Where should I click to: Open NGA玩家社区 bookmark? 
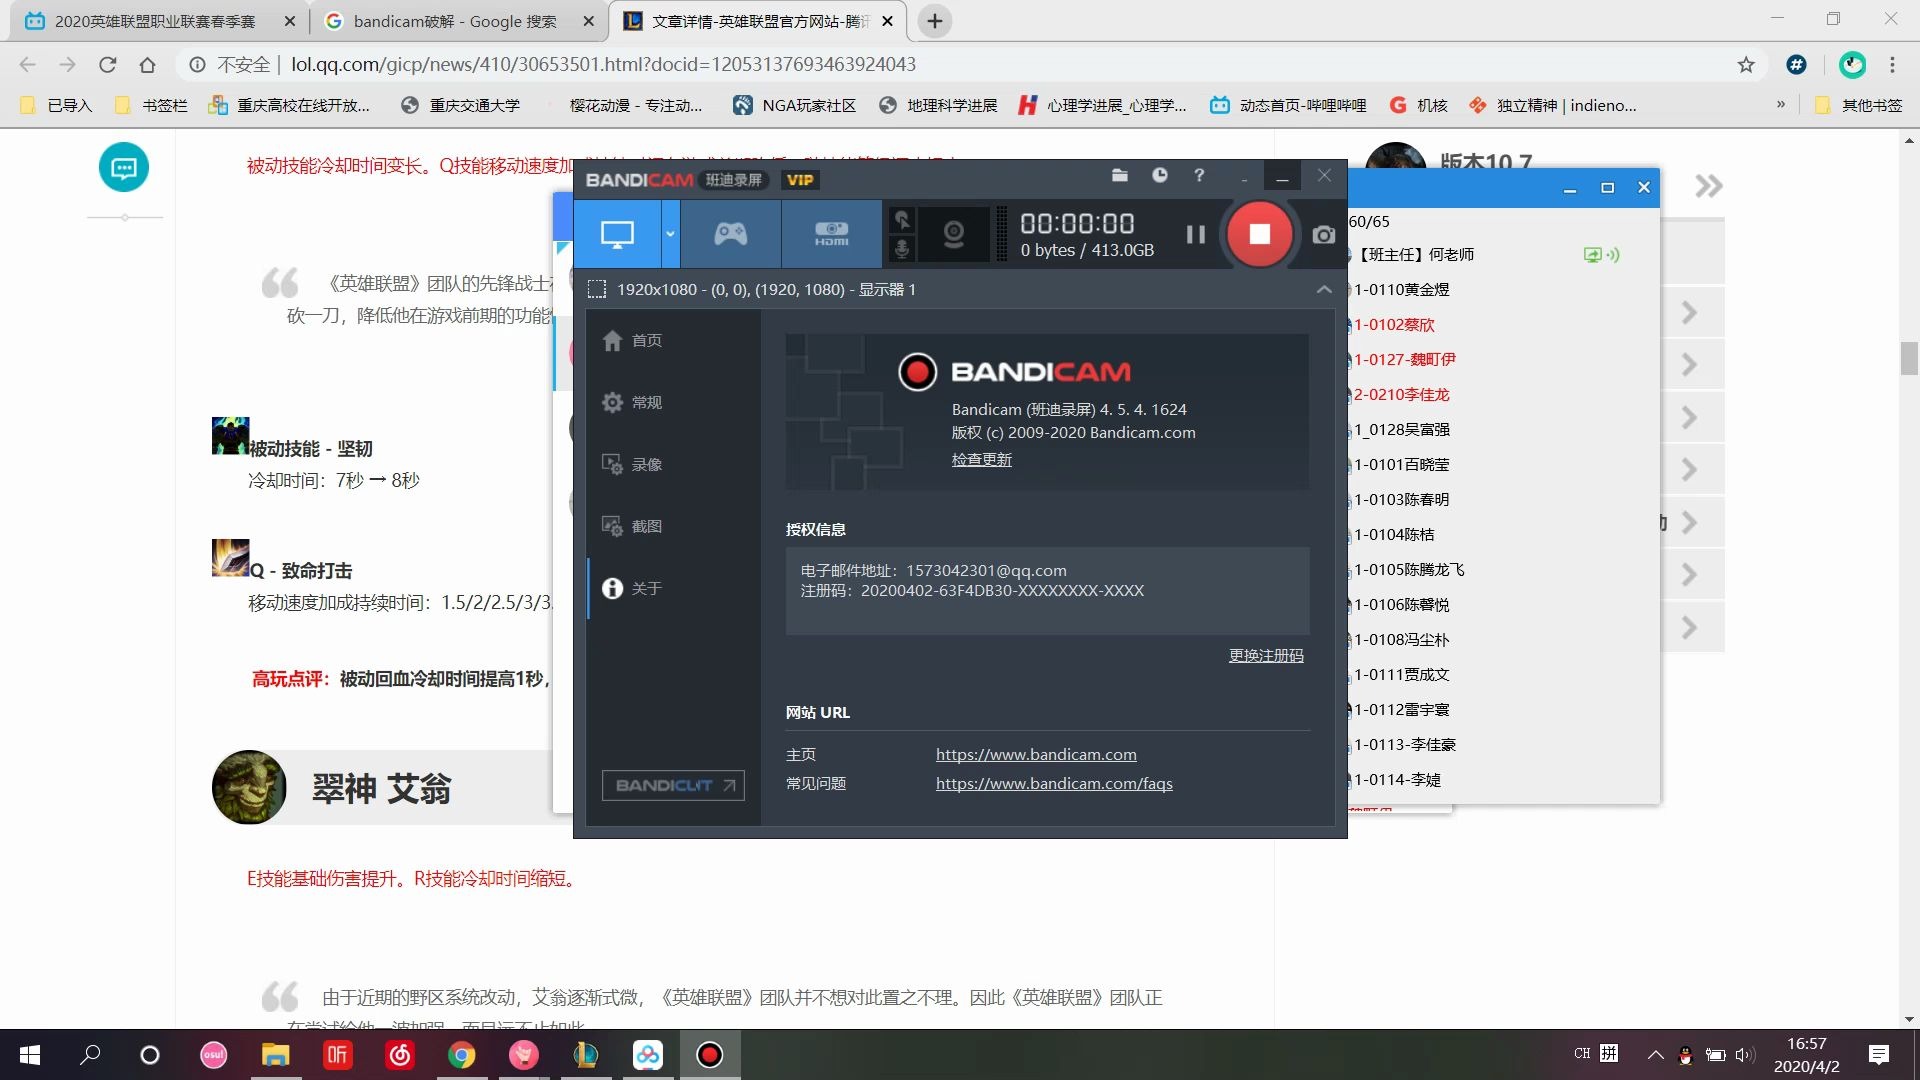(795, 105)
